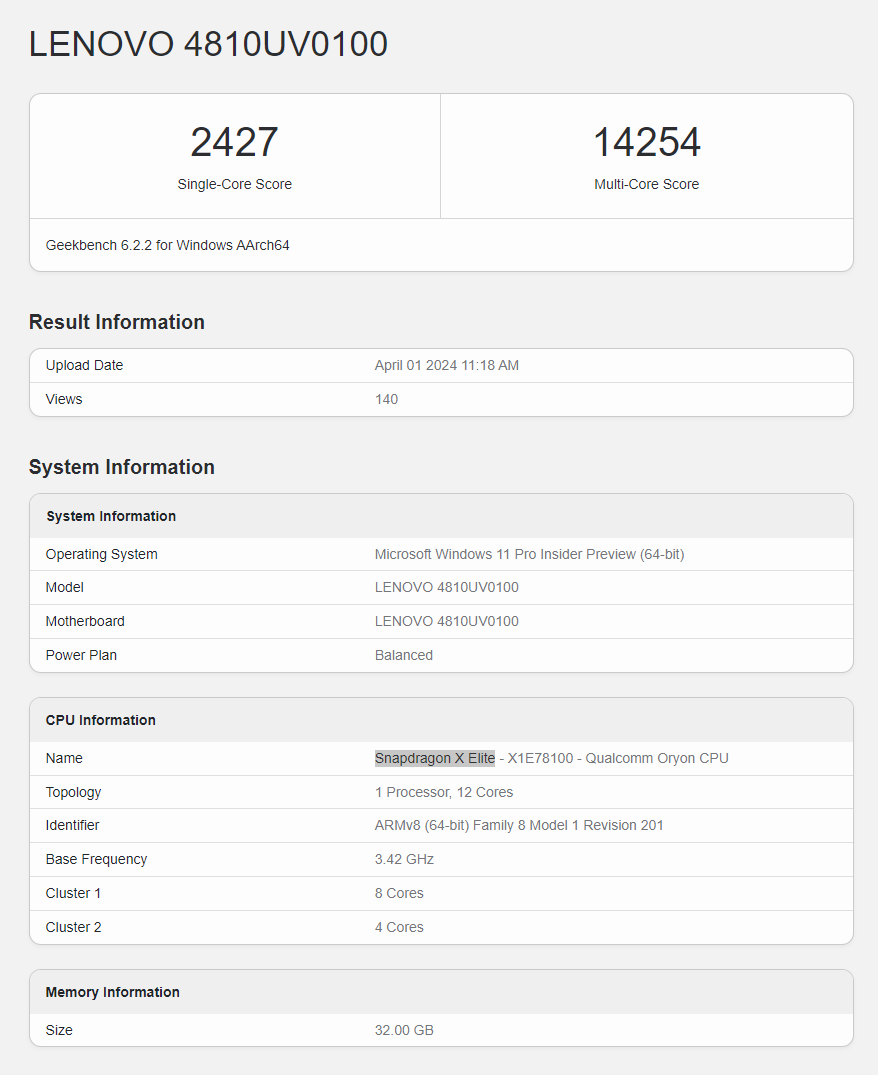878x1075 pixels.
Task: Select the Power Plan value "Balanced"
Action: point(404,655)
